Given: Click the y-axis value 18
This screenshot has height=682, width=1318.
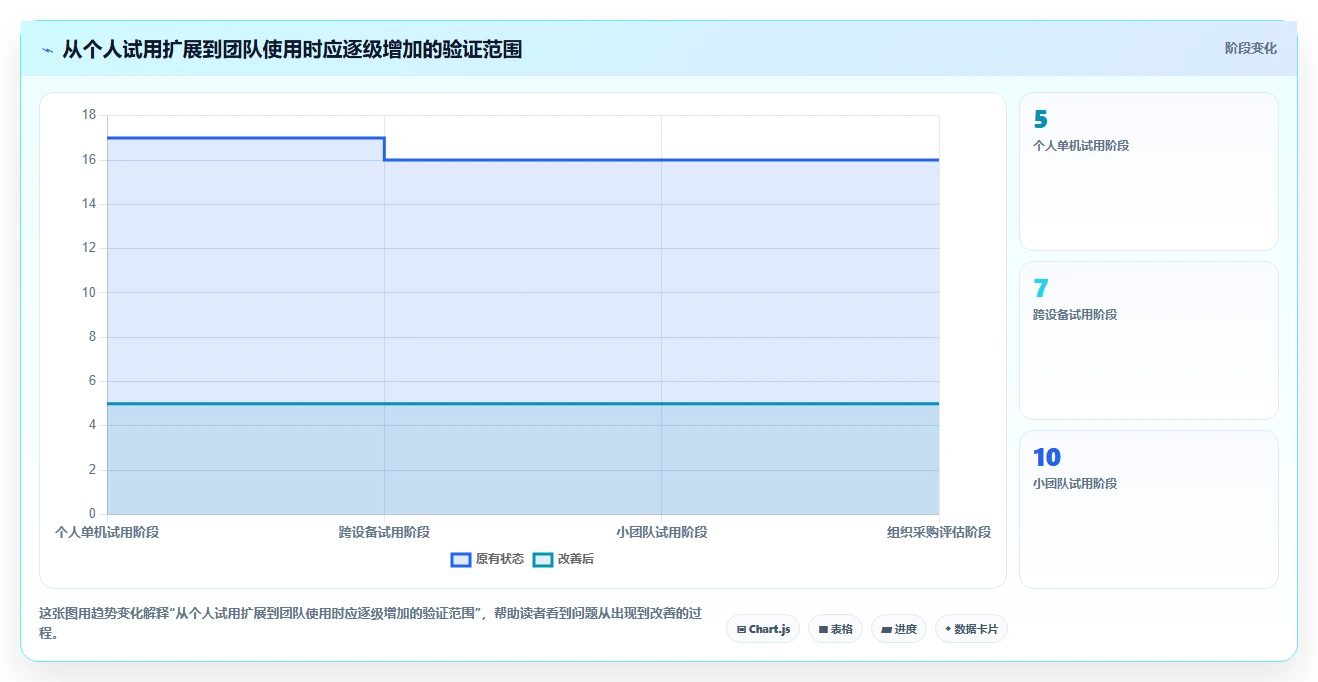Looking at the screenshot, I should (88, 115).
